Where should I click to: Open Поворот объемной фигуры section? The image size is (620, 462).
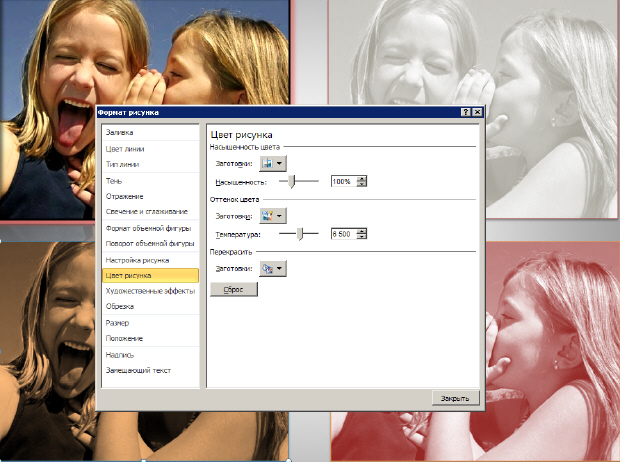point(150,244)
